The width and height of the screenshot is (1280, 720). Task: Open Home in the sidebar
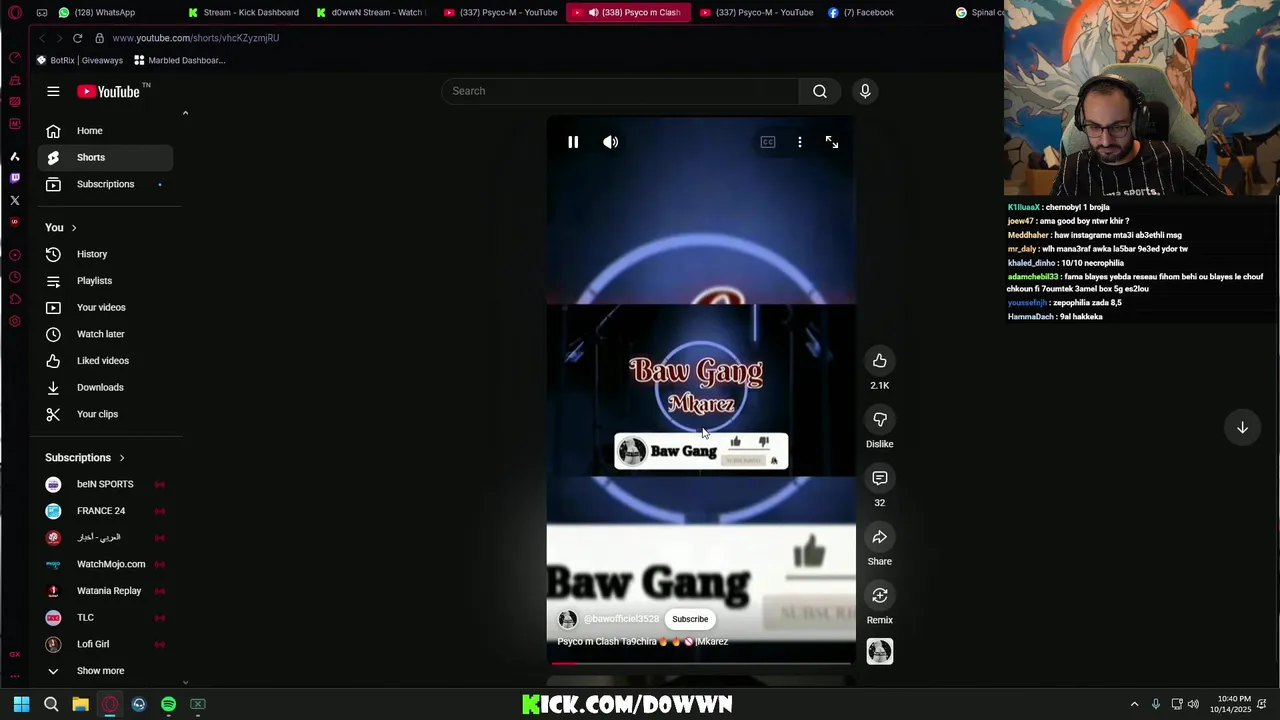(105, 131)
